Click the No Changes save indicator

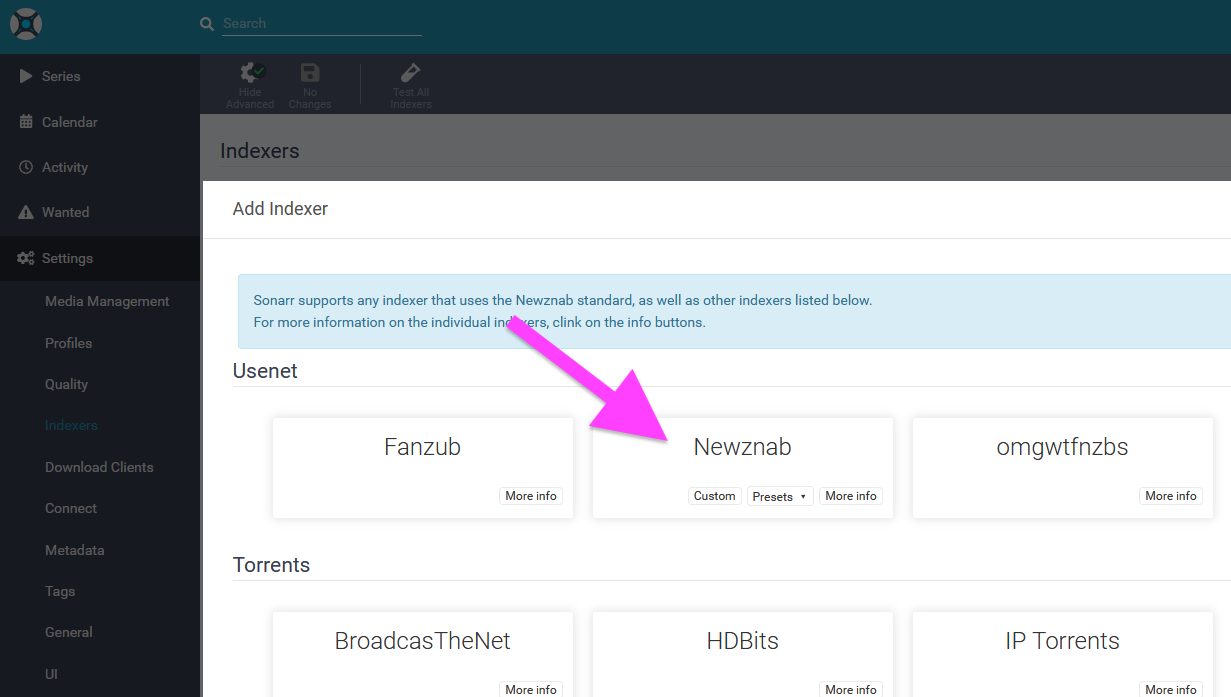pyautogui.click(x=309, y=84)
